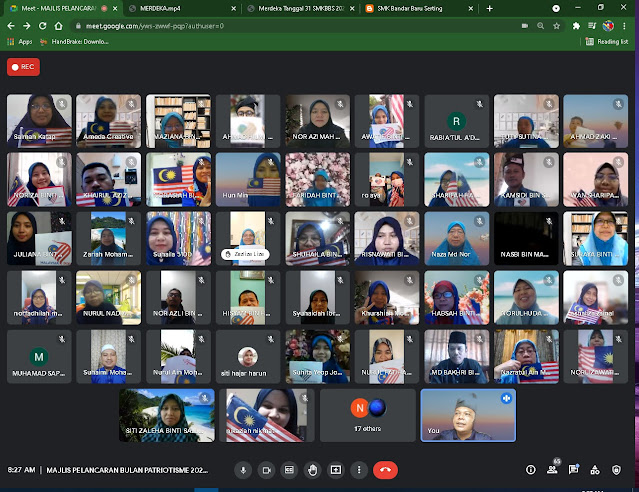Click muted mic icon on Saimah Katap tile
Screen dimensions: 639x492
click(62, 104)
